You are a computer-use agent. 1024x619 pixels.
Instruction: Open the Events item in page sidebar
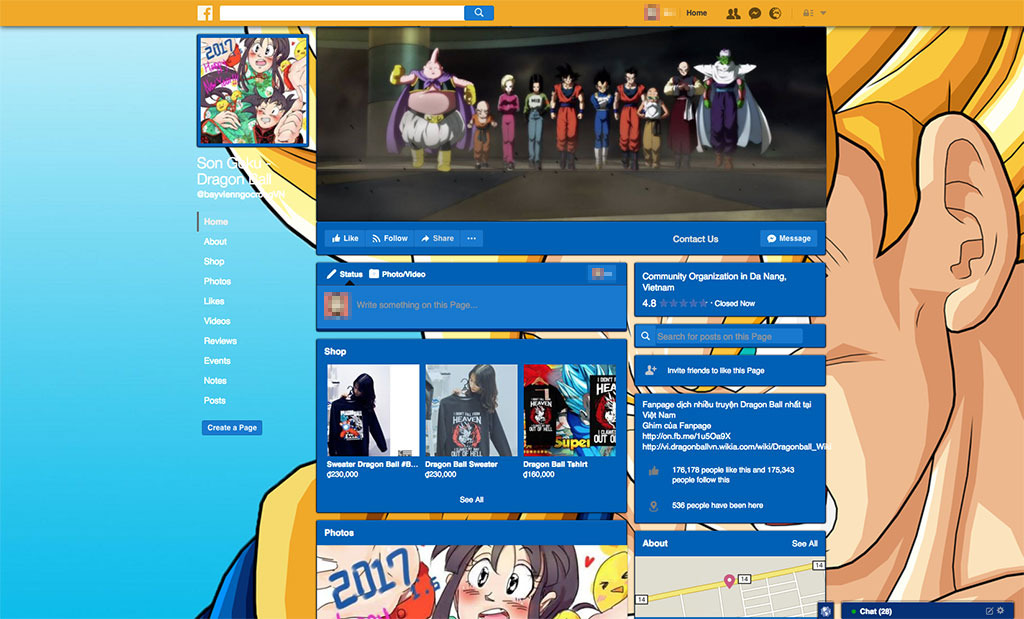[217, 361]
